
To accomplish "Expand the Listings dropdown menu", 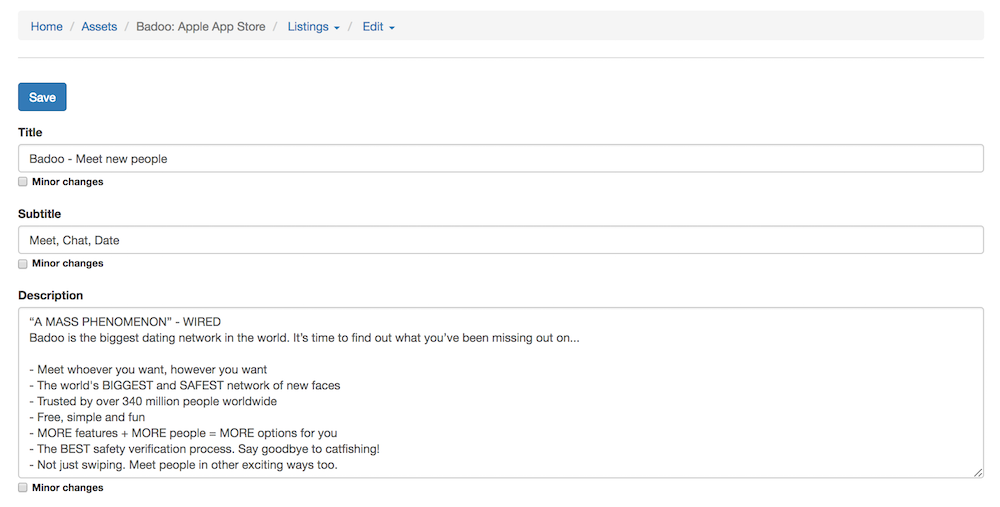I will click(313, 27).
